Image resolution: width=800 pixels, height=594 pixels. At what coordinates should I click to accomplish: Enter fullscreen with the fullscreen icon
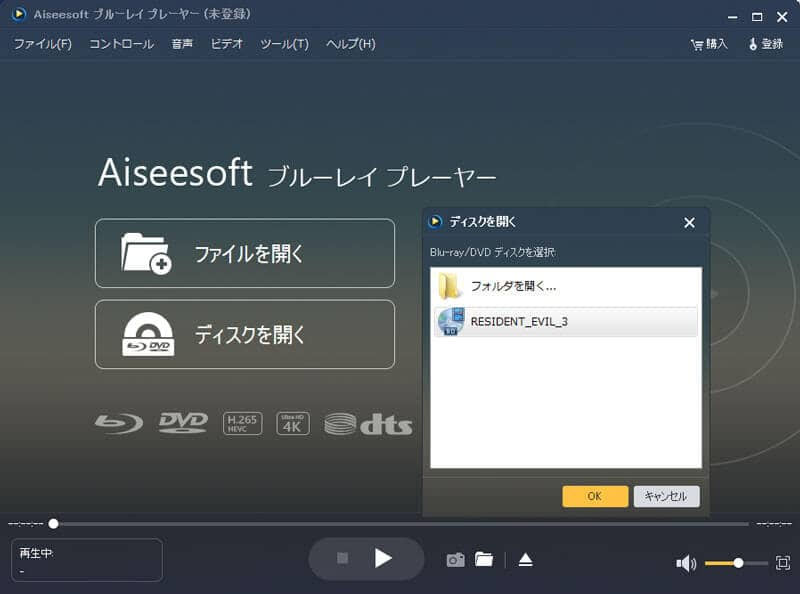pyautogui.click(x=784, y=563)
